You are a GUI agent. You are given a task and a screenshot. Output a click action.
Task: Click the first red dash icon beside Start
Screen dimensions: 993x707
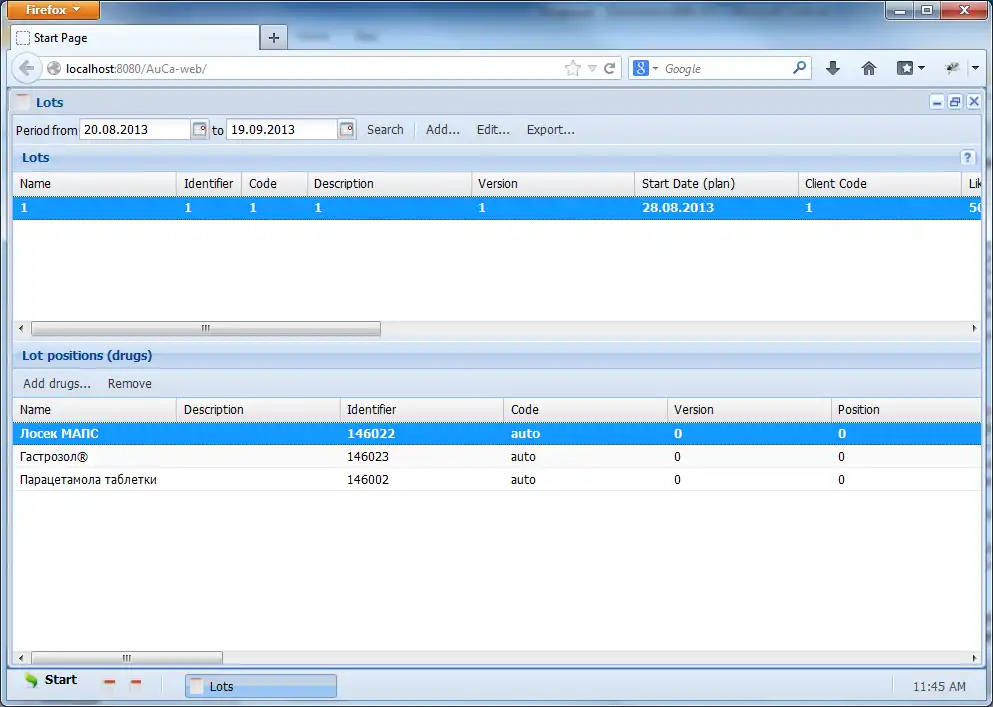click(110, 682)
